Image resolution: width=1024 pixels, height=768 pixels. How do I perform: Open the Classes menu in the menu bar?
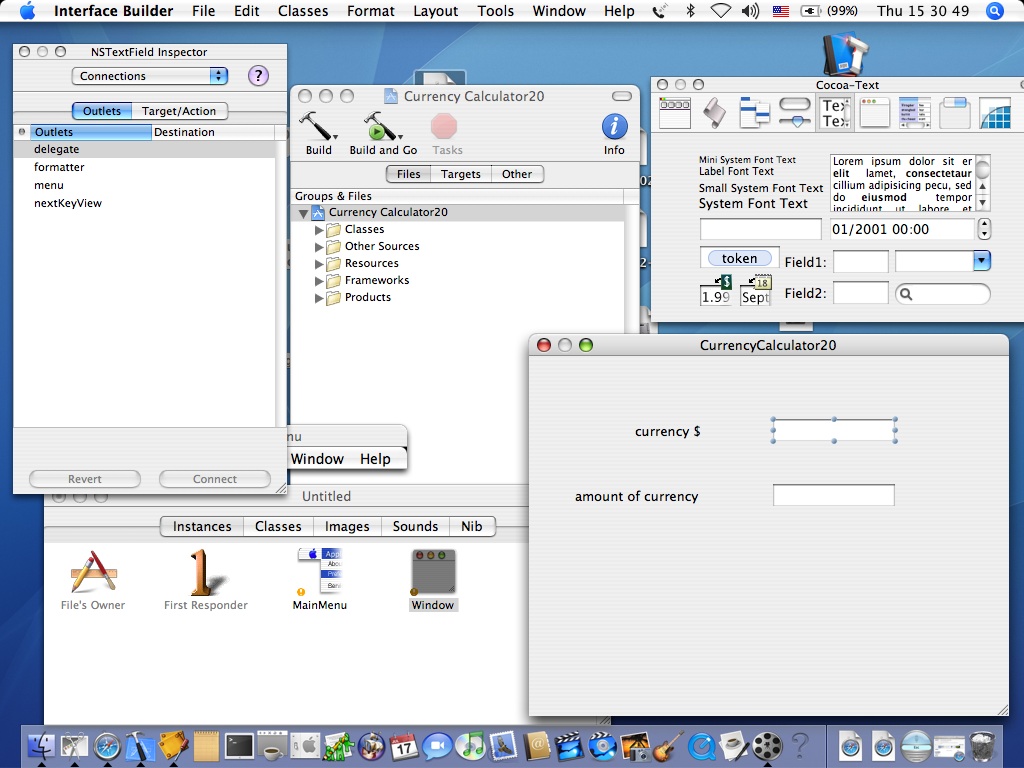coord(303,11)
